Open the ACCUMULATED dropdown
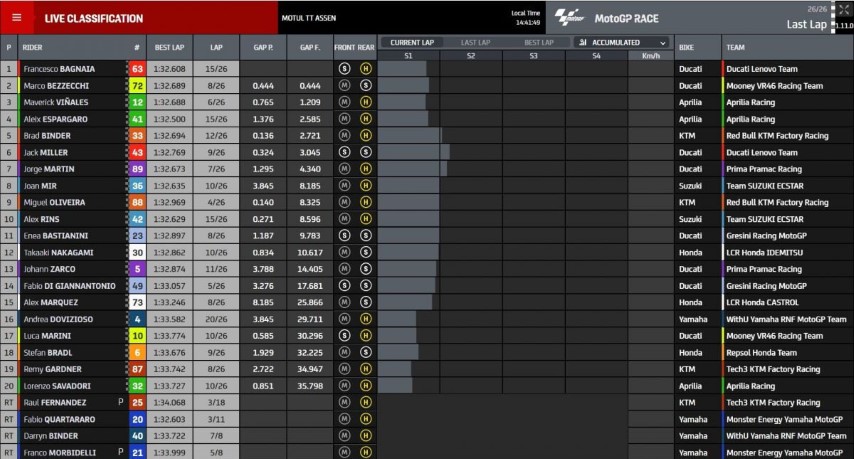Viewport: 854px width, 459px height. pyautogui.click(x=623, y=42)
